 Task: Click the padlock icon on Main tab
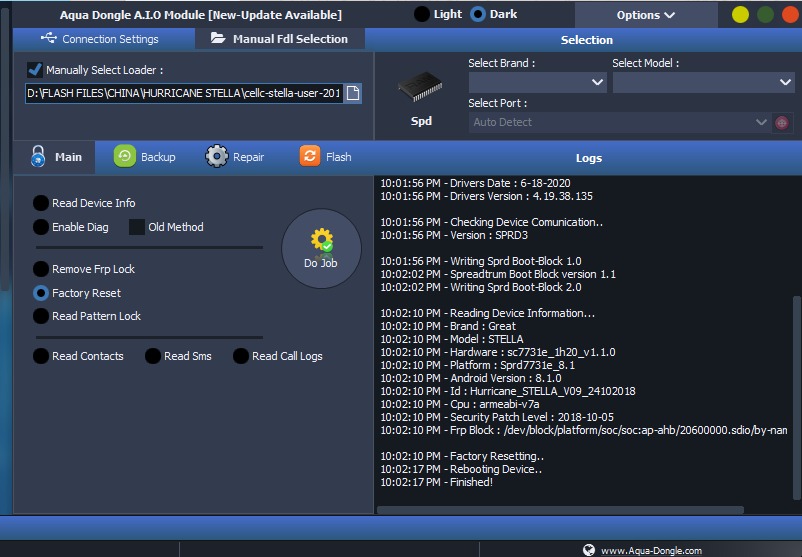coord(38,157)
